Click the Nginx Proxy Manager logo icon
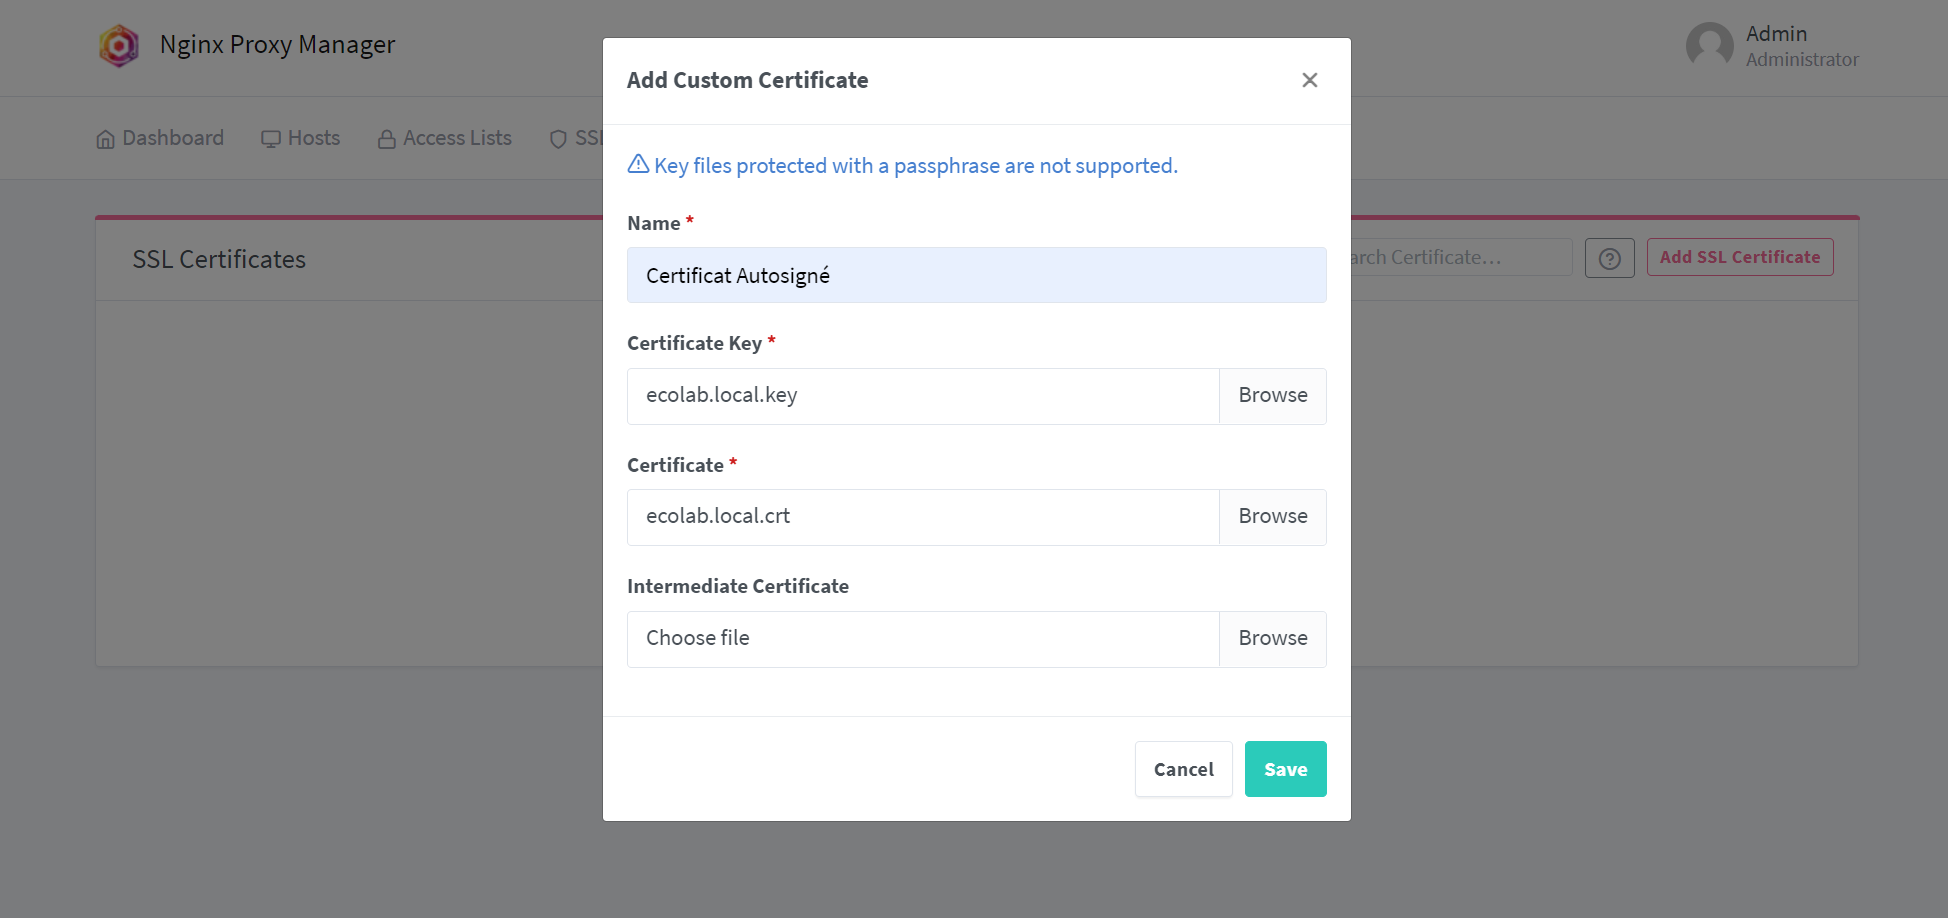 [x=119, y=46]
